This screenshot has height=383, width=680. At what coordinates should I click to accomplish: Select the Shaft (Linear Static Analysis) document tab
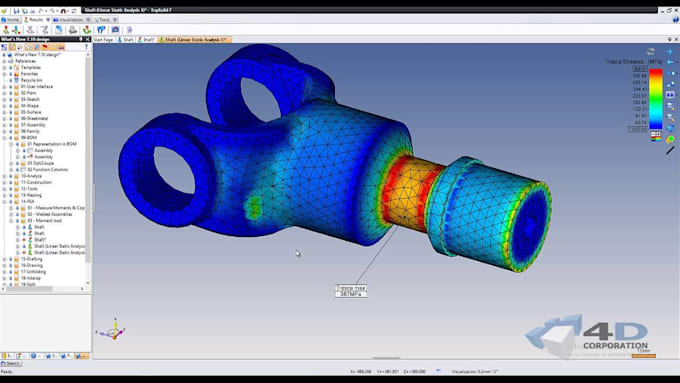tap(194, 39)
